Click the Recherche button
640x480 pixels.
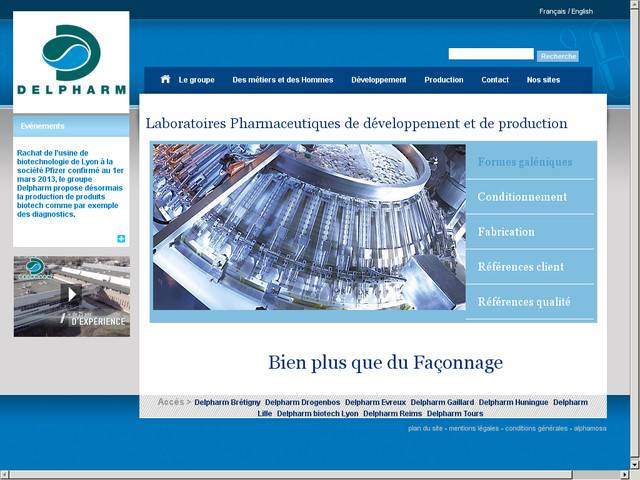558,56
